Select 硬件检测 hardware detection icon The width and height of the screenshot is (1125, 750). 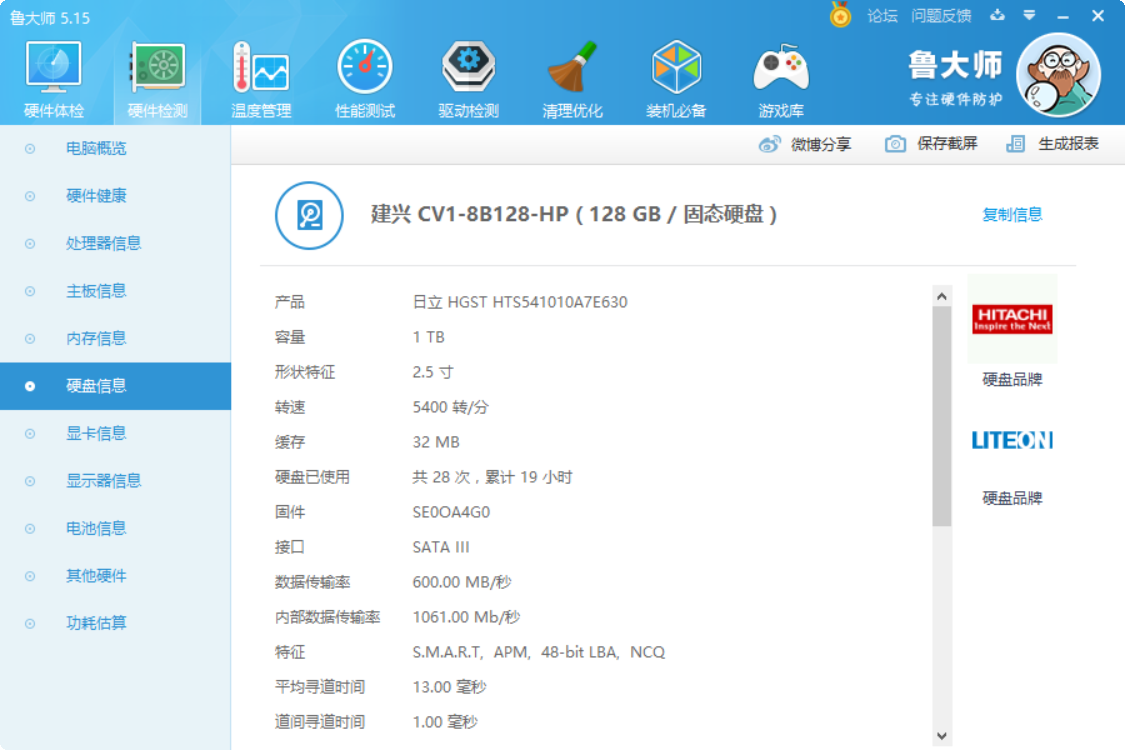(x=157, y=79)
